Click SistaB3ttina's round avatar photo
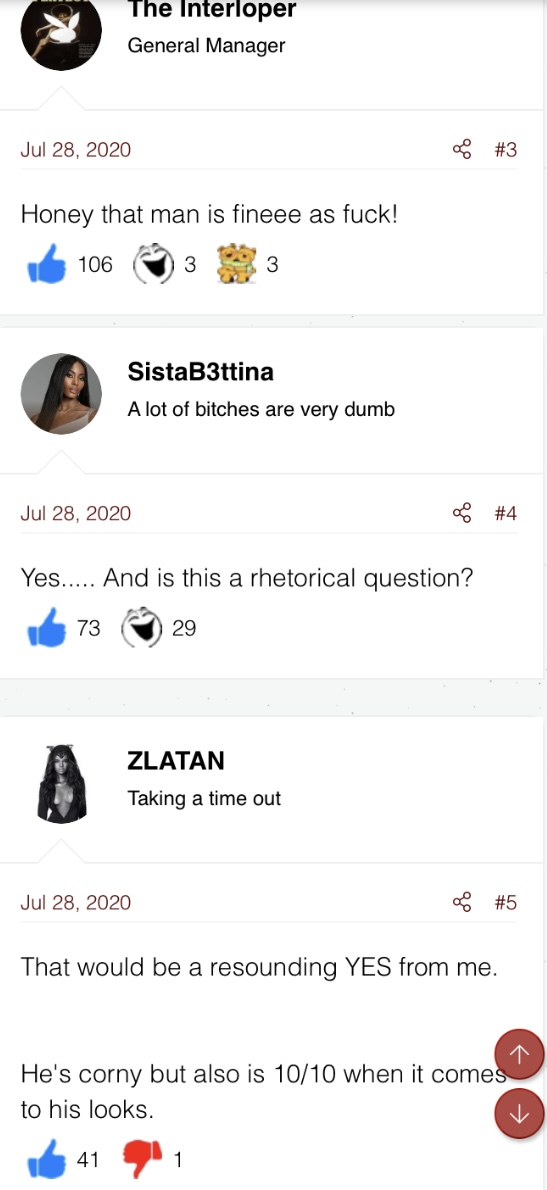 (x=61, y=393)
